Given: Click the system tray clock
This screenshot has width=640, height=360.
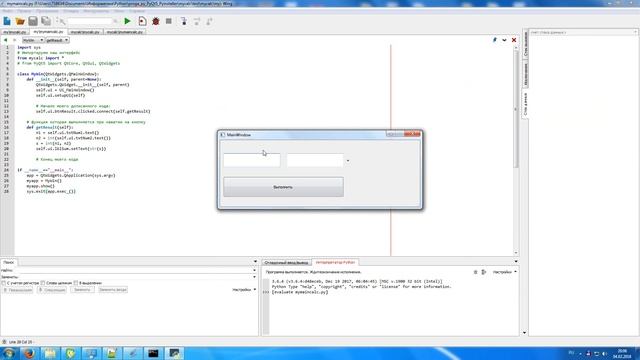Looking at the screenshot, I should tap(622, 353).
